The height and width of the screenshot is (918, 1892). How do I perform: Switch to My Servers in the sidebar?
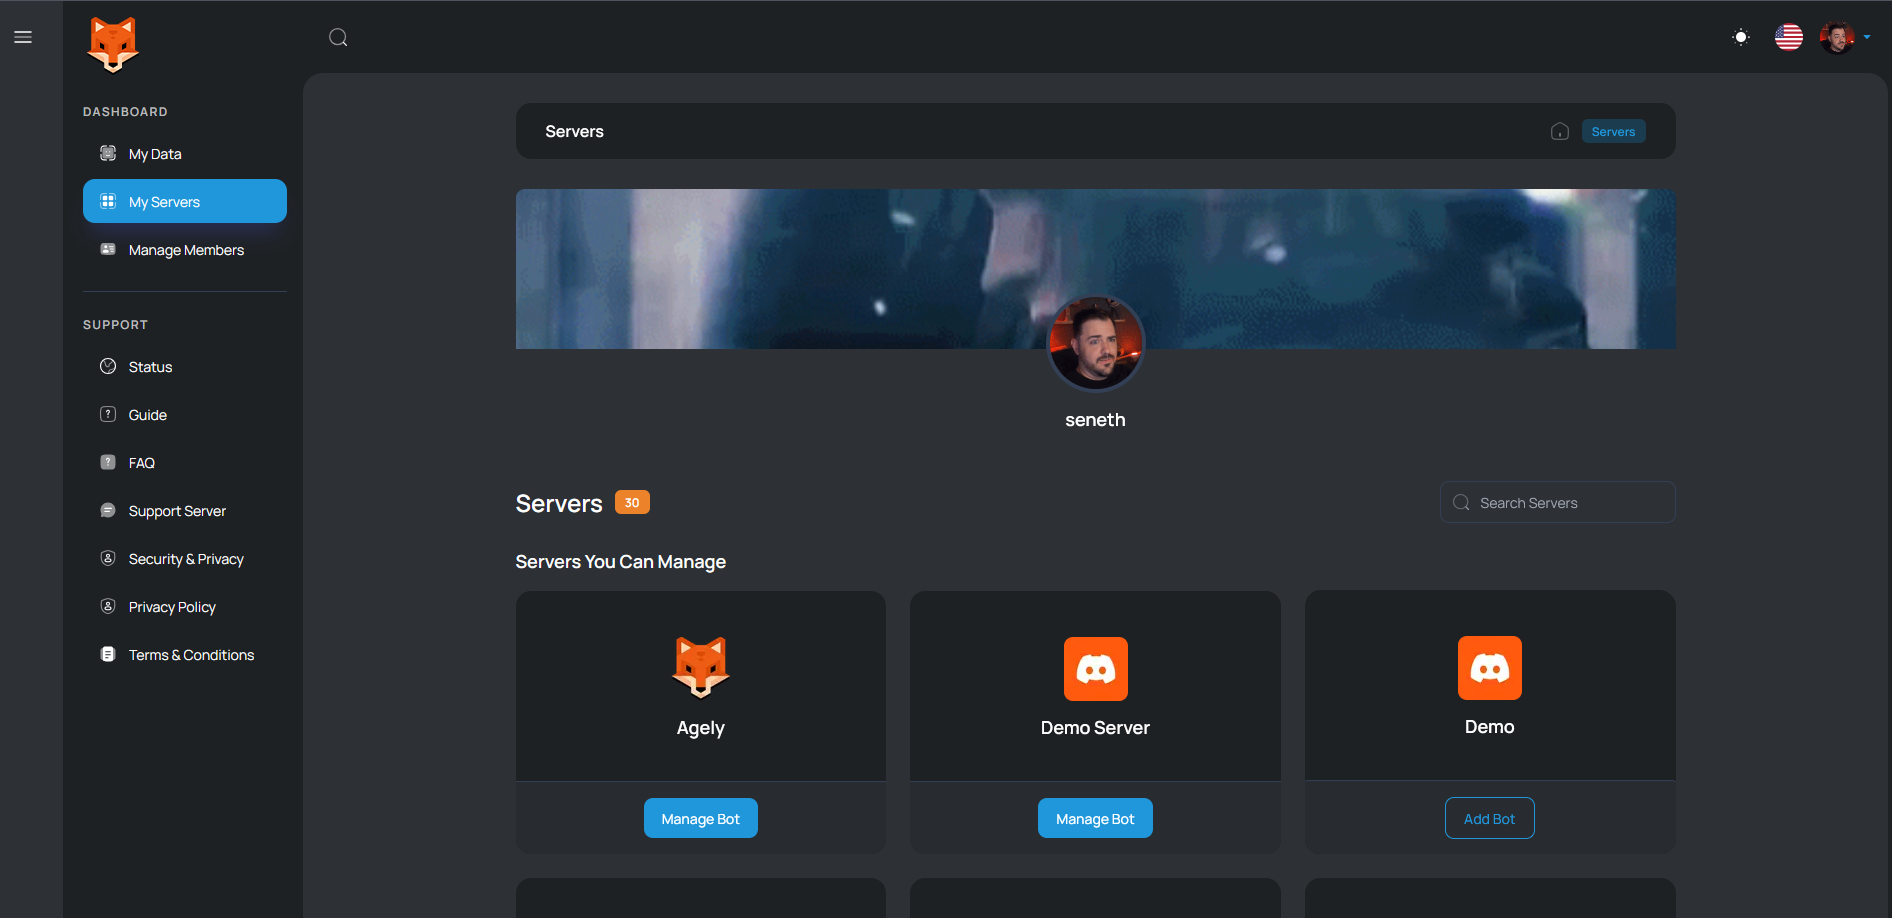point(163,201)
